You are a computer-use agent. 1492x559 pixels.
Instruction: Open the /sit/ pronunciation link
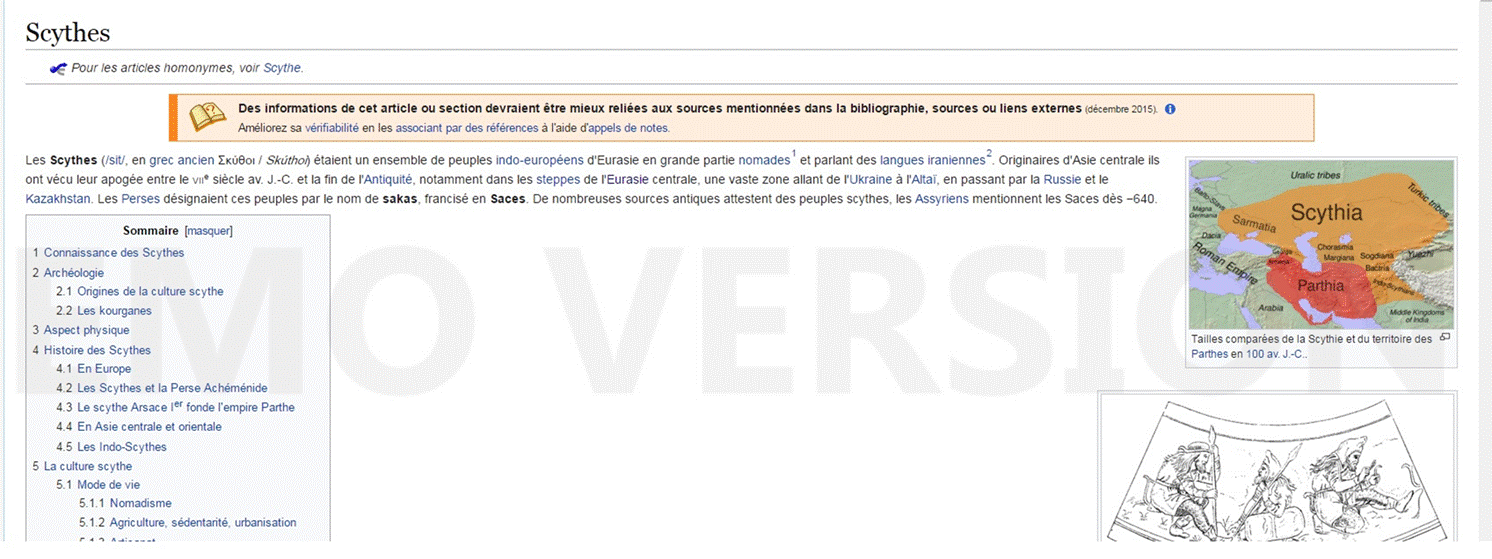point(113,161)
